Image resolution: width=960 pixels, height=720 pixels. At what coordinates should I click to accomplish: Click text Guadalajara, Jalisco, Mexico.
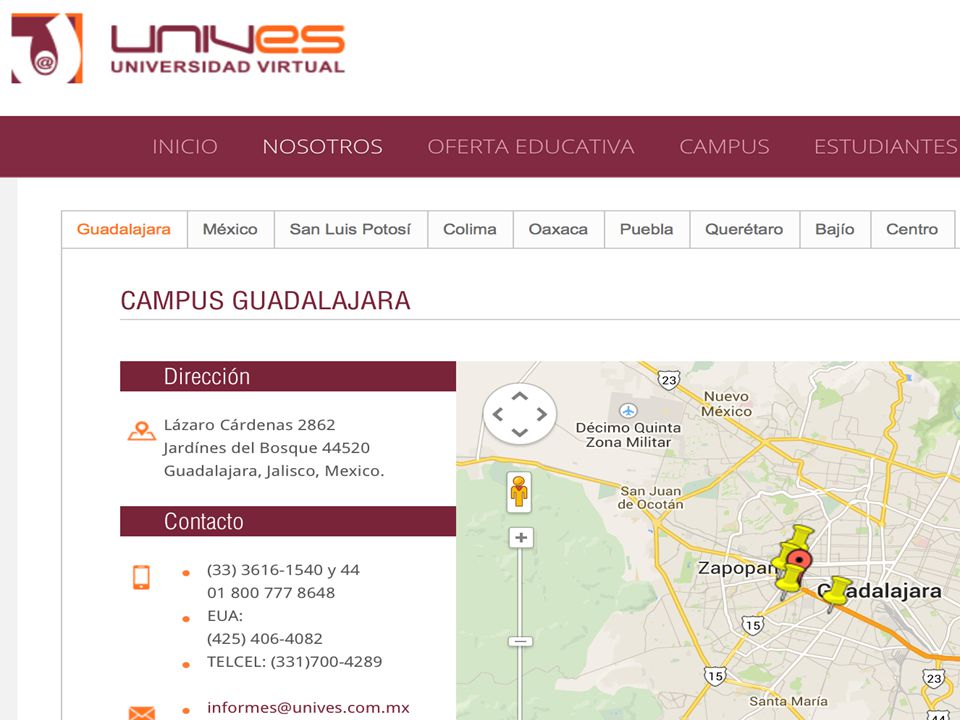coord(274,471)
